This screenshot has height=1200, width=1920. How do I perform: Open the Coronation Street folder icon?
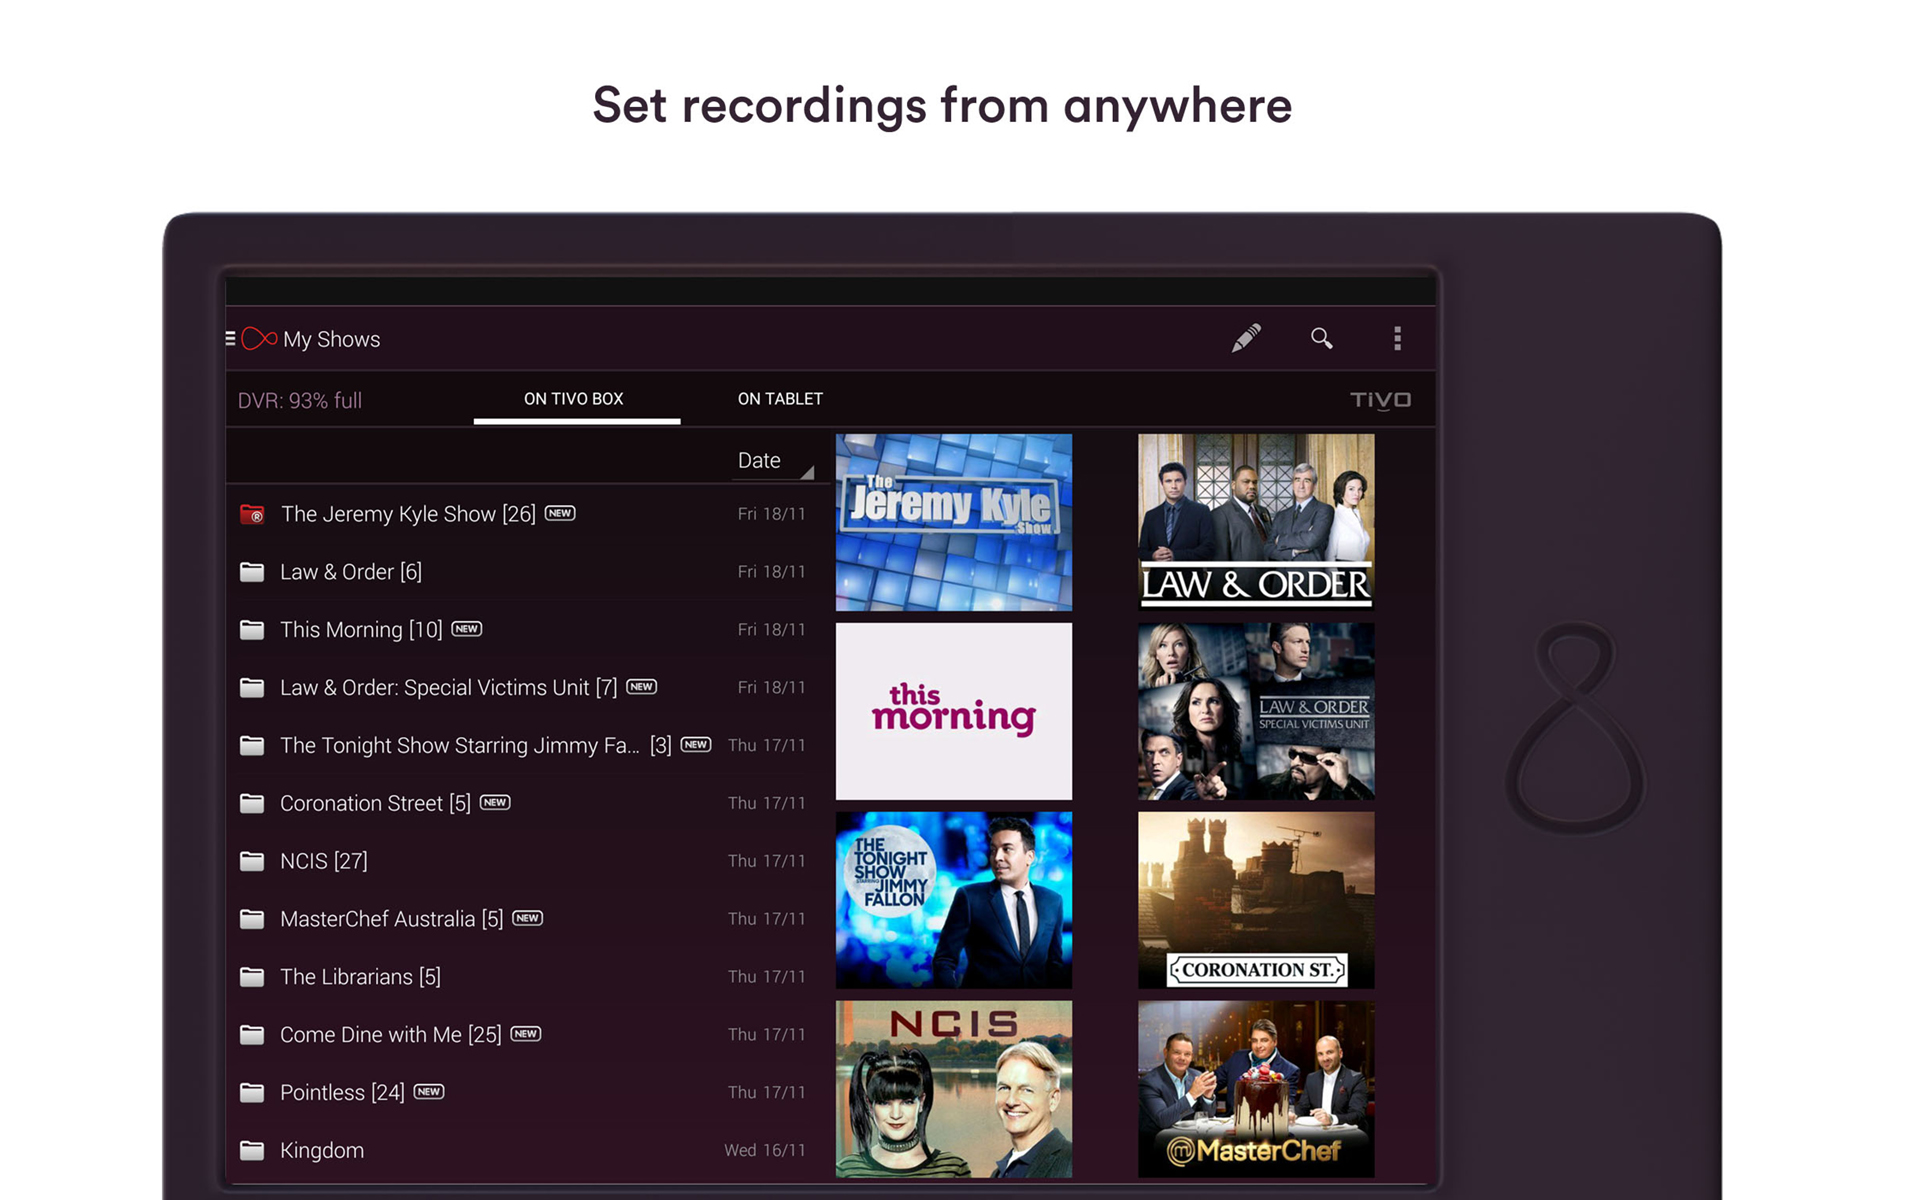point(251,802)
